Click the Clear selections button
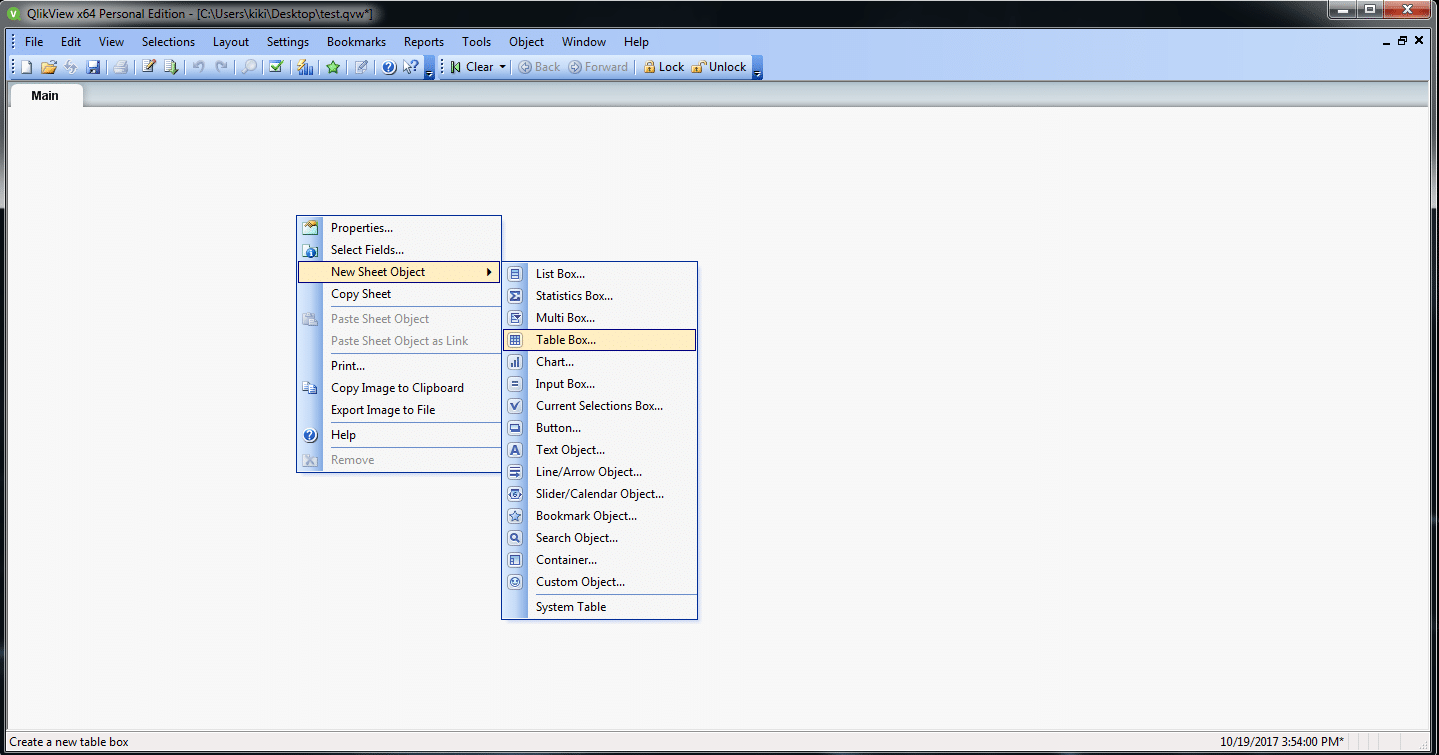Screen dimensions: 1439x755 pyautogui.click(x=471, y=67)
